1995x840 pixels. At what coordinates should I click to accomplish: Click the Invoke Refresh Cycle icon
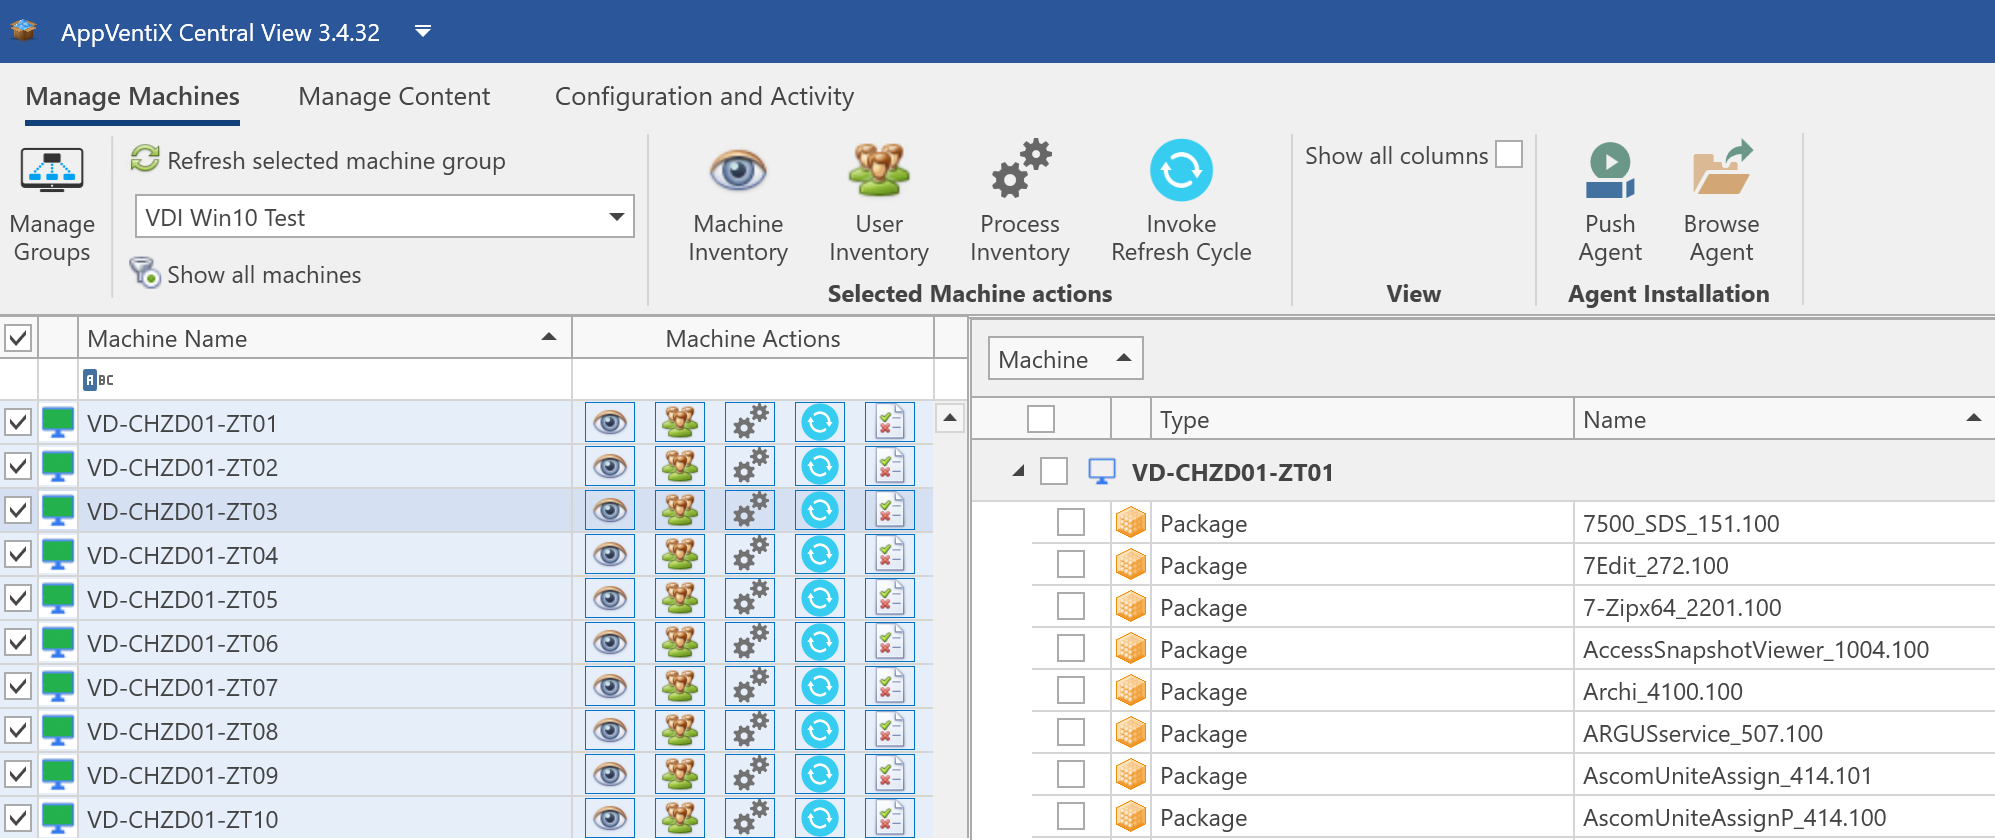[1181, 171]
